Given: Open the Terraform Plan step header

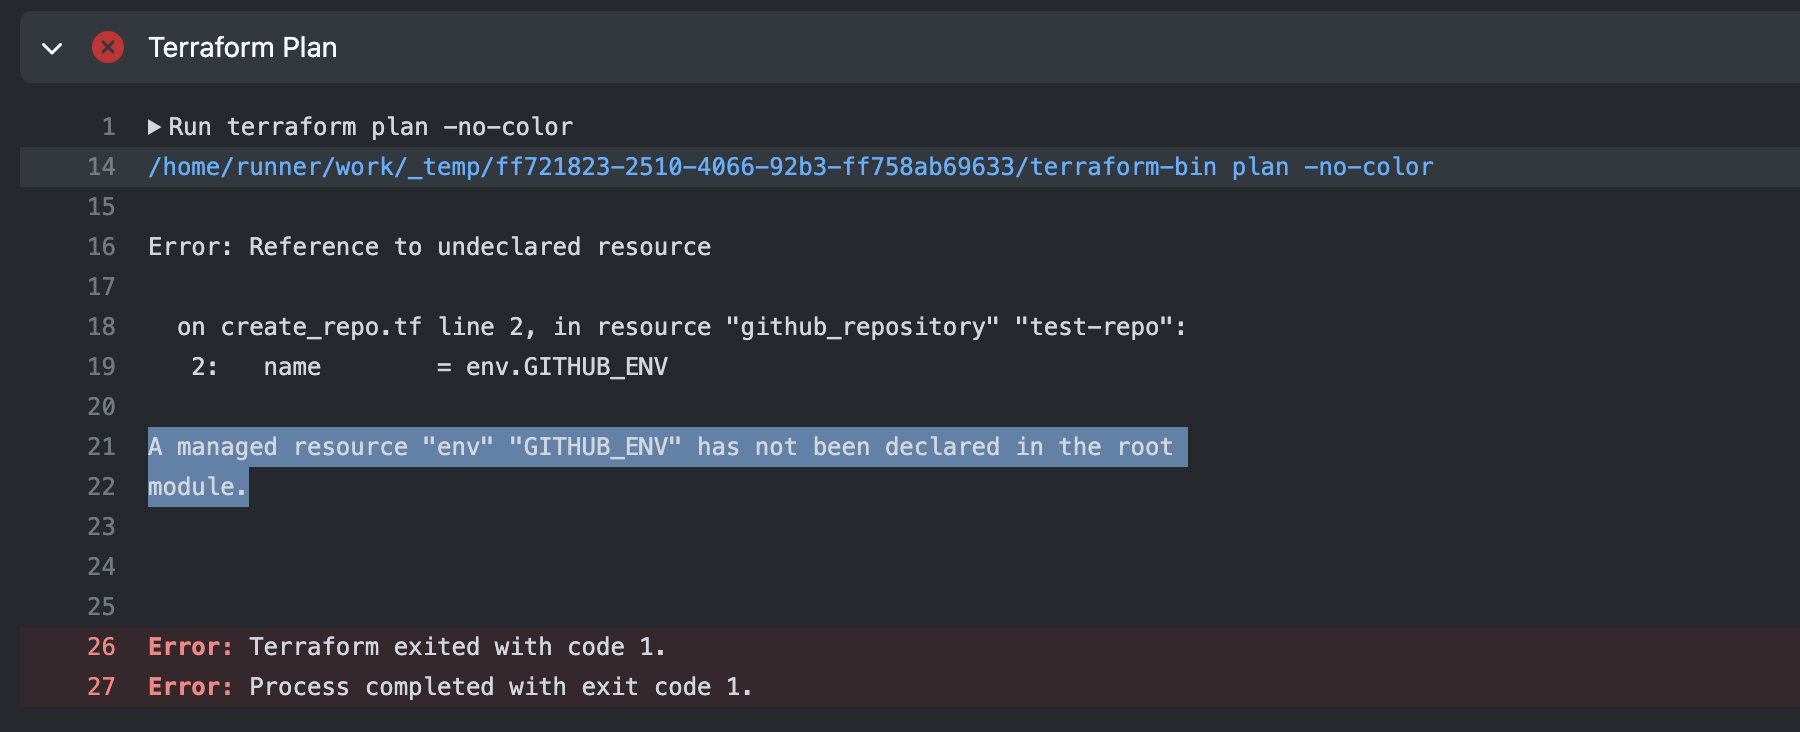Looking at the screenshot, I should [x=910, y=47].
